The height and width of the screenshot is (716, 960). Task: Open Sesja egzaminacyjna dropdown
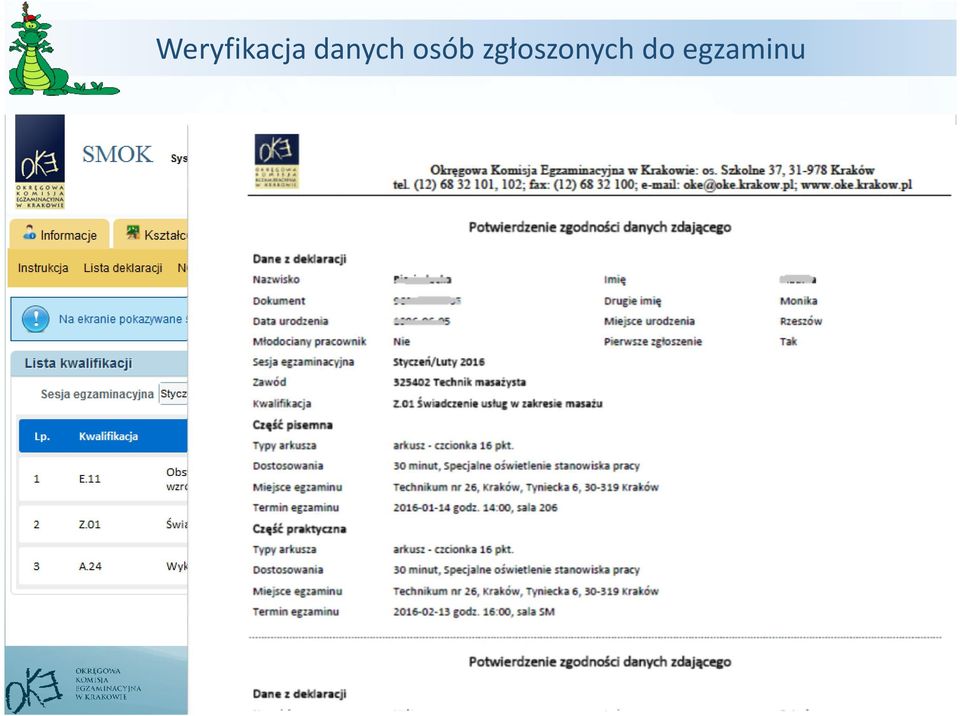[x=173, y=394]
